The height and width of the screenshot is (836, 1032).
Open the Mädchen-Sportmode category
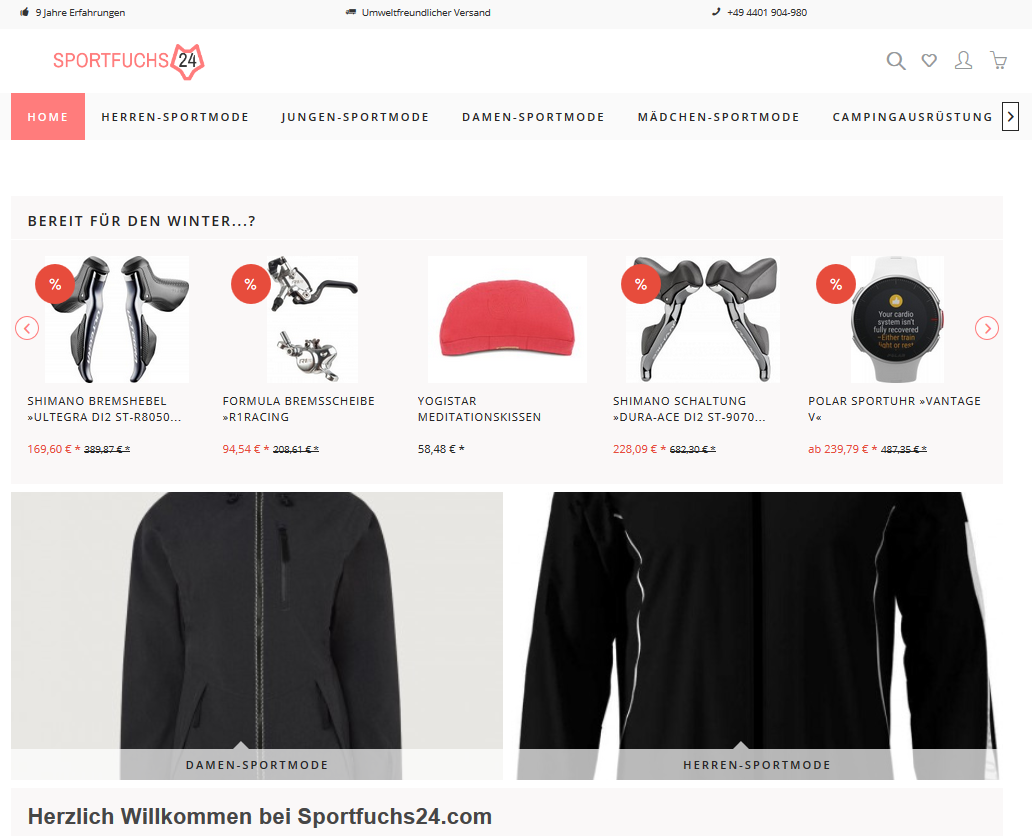coord(719,117)
